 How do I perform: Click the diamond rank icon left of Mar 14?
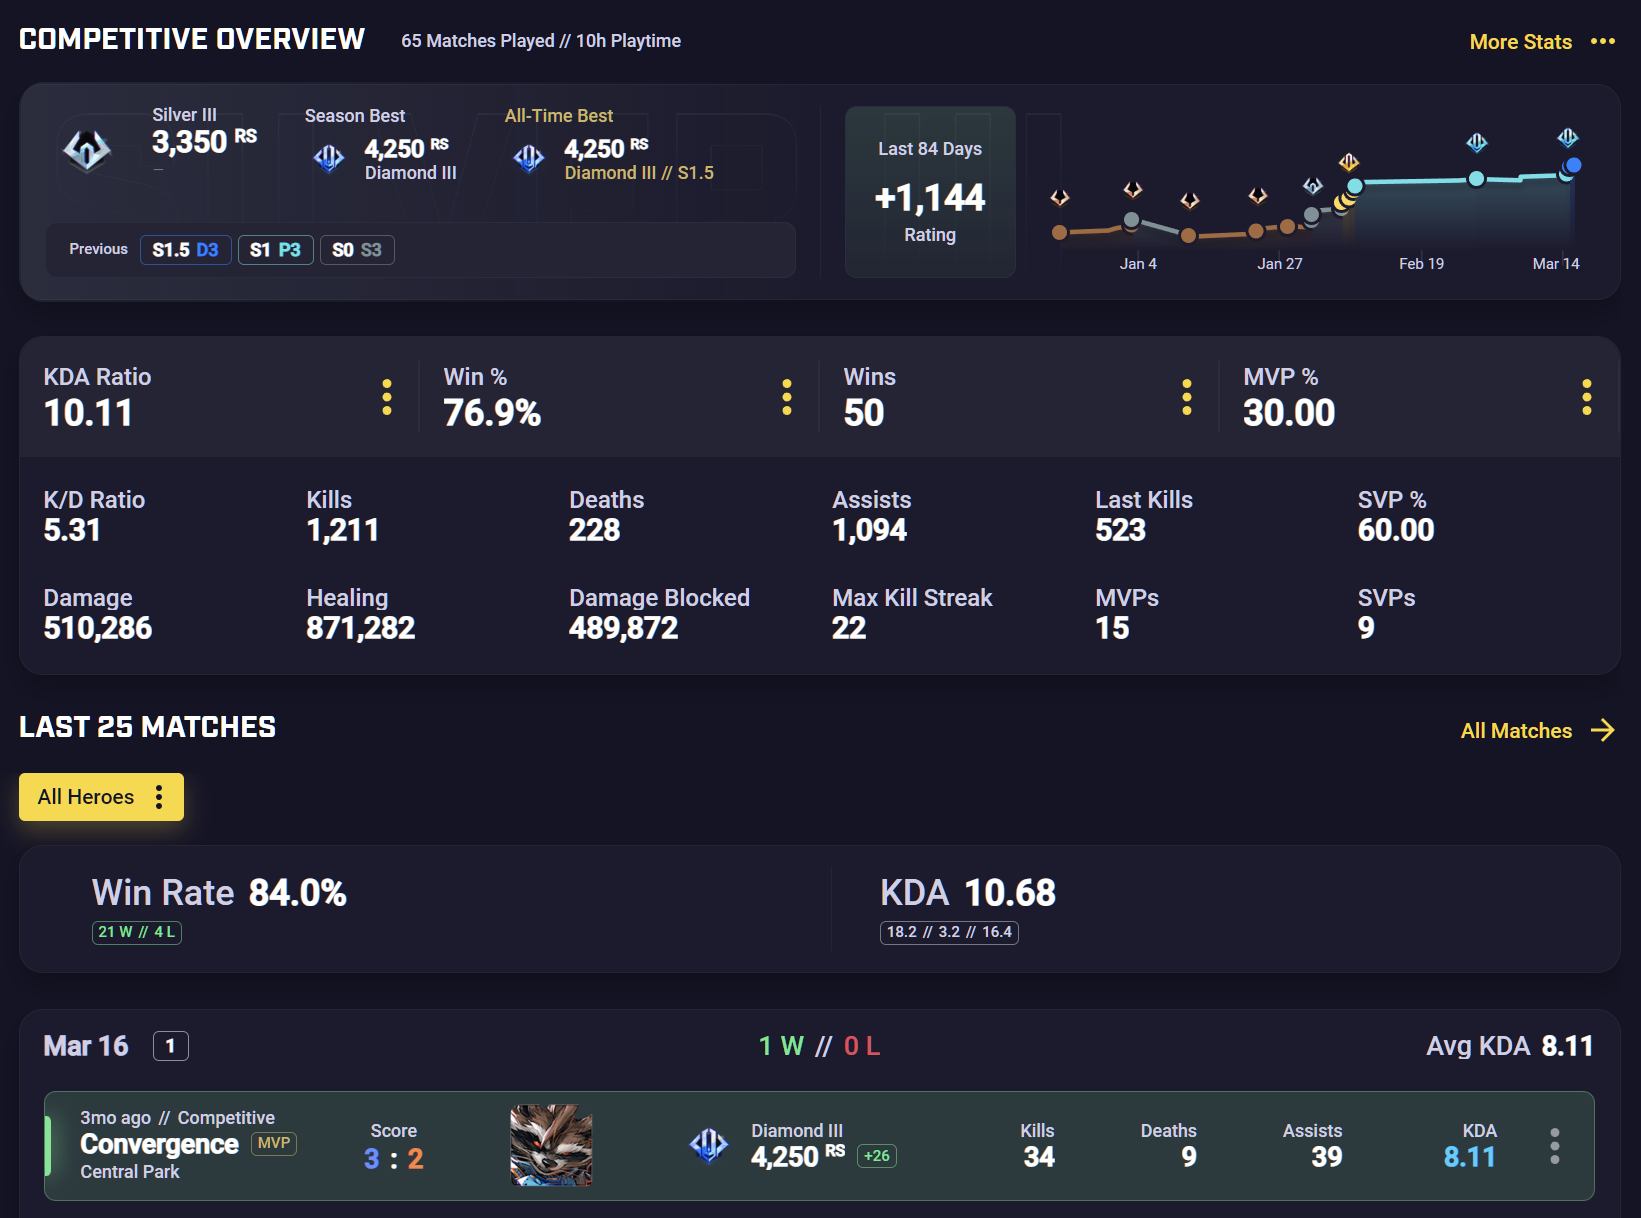(x=1477, y=143)
